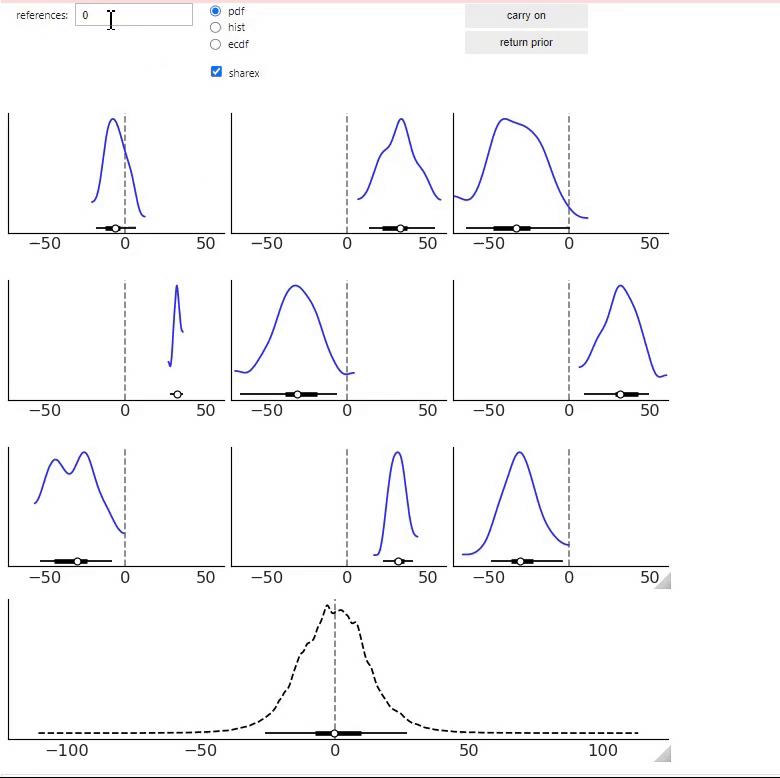Click the resize handle of the bottom prior plot
The image size is (780, 778).
(x=663, y=754)
